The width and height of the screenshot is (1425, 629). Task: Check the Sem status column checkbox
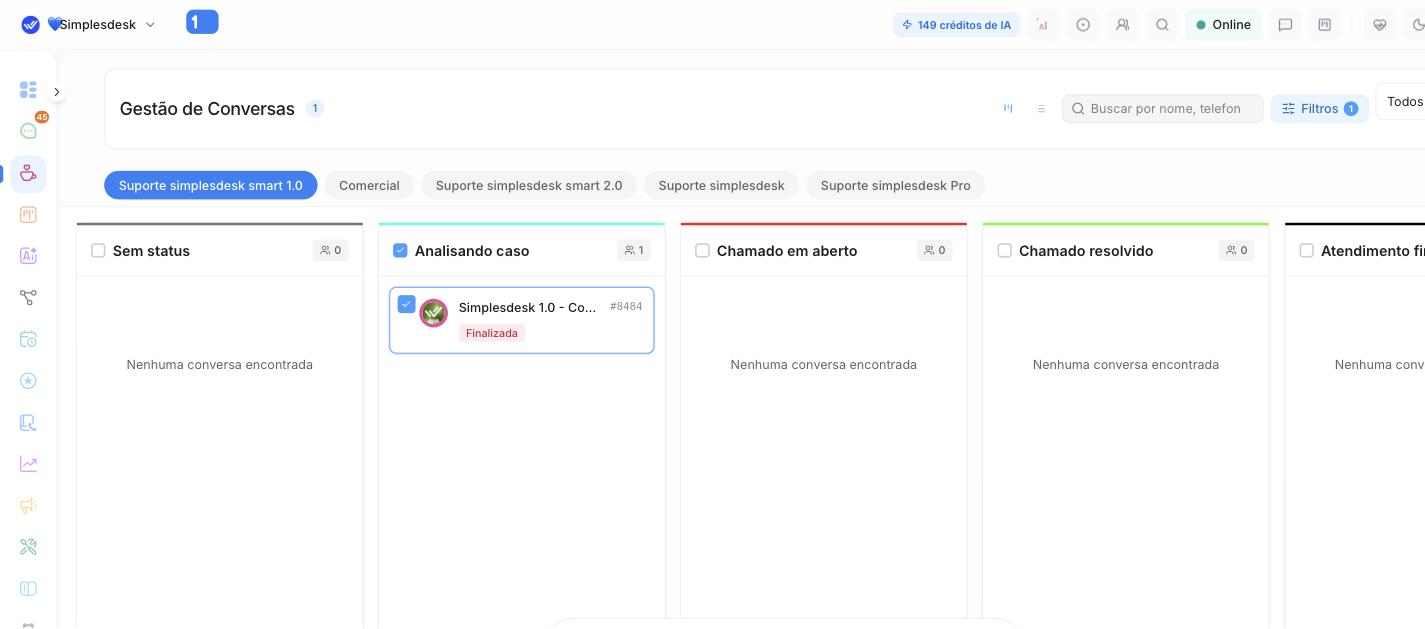click(98, 251)
